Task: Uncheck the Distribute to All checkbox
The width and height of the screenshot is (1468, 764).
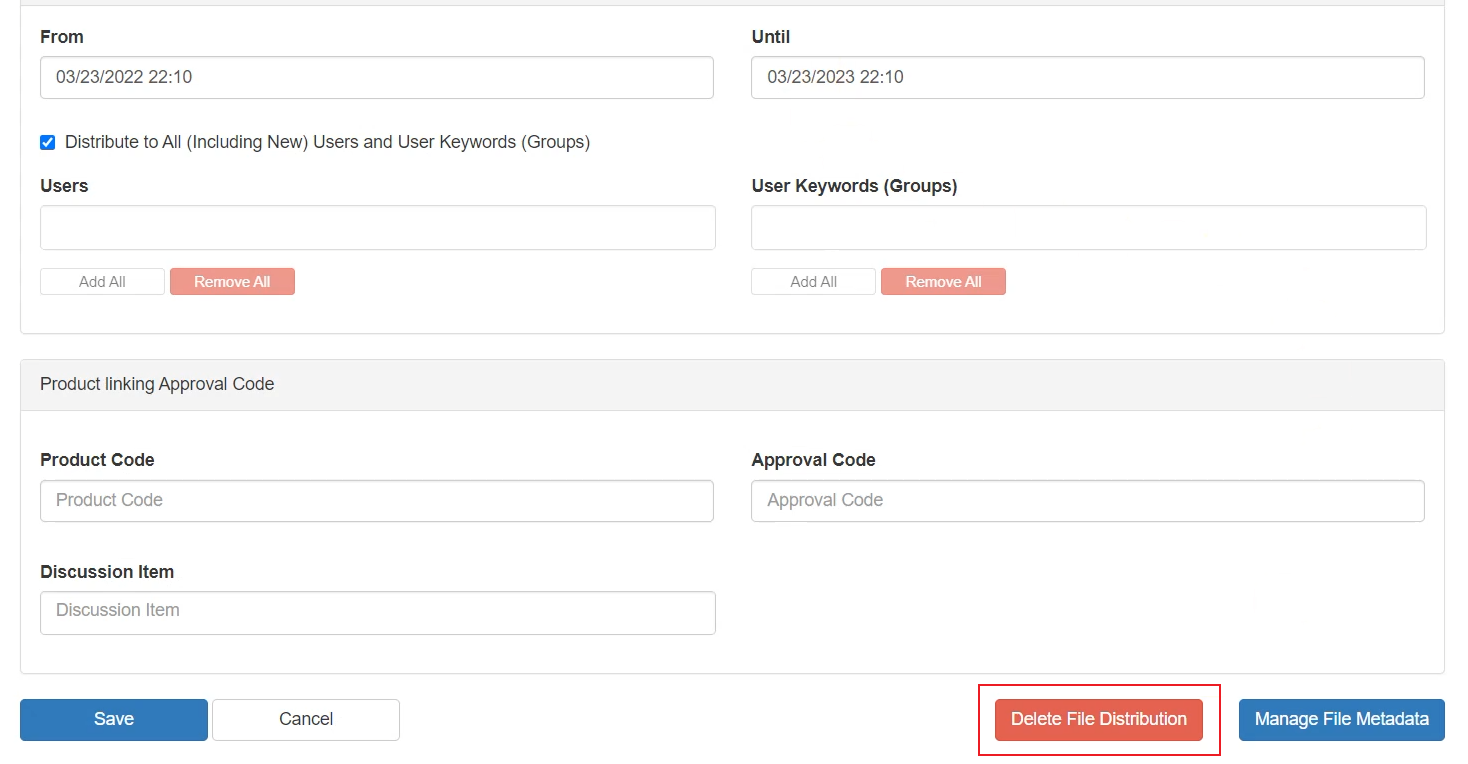Action: 47,142
